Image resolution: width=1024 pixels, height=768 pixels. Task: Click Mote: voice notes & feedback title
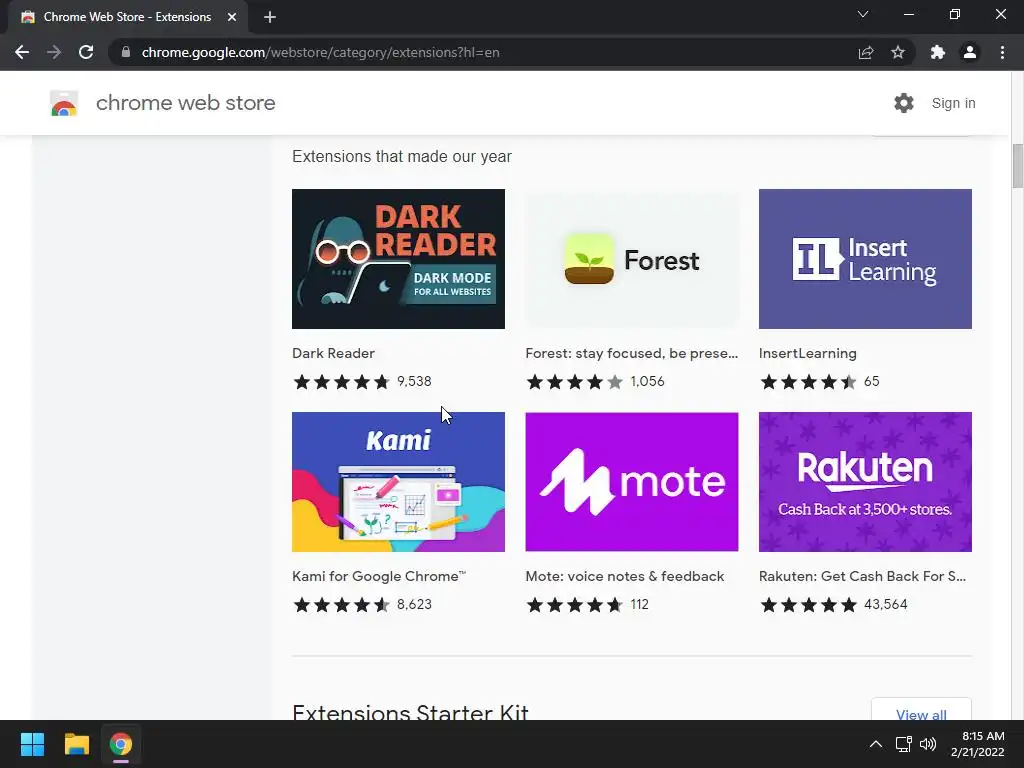click(625, 577)
